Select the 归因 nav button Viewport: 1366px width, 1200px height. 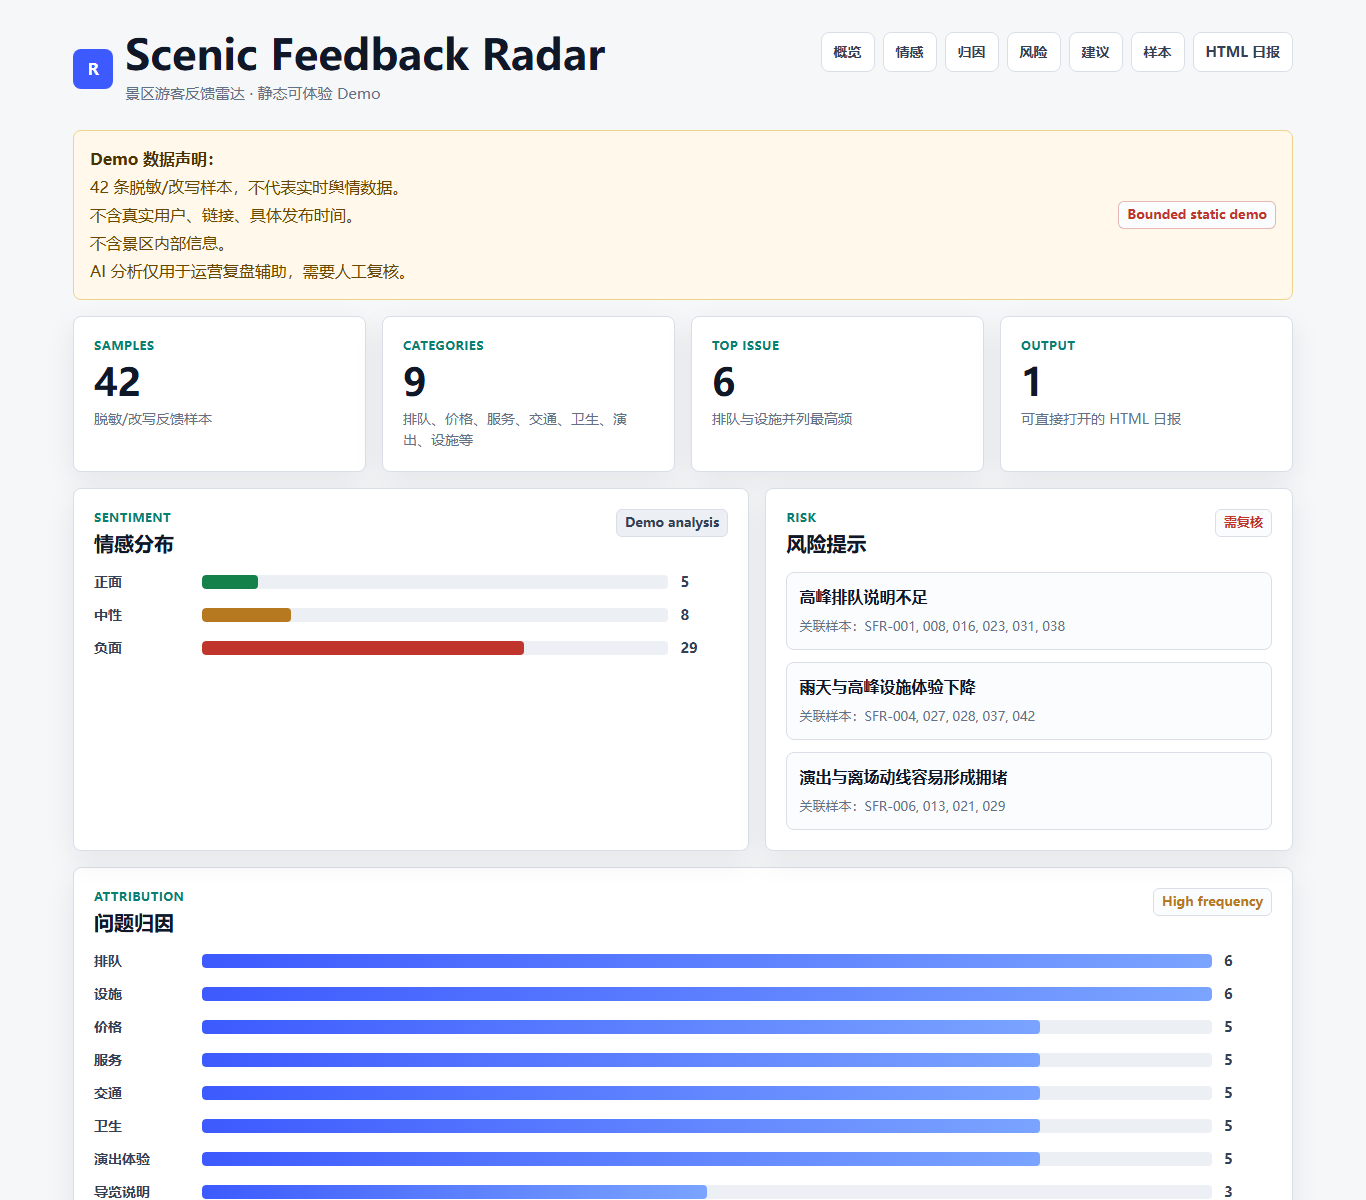(972, 52)
